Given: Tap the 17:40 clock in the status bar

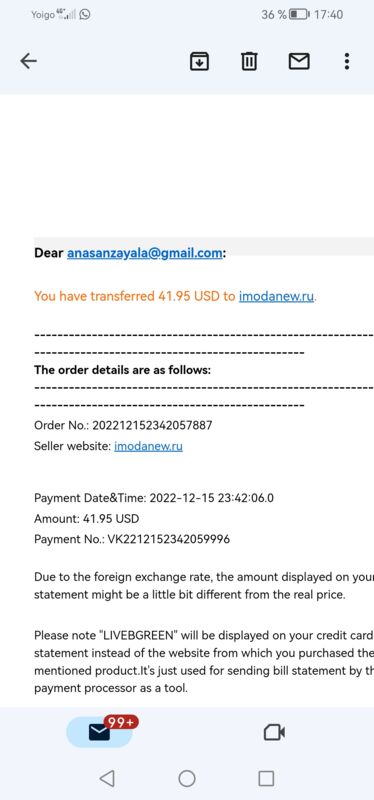Looking at the screenshot, I should tap(328, 14).
